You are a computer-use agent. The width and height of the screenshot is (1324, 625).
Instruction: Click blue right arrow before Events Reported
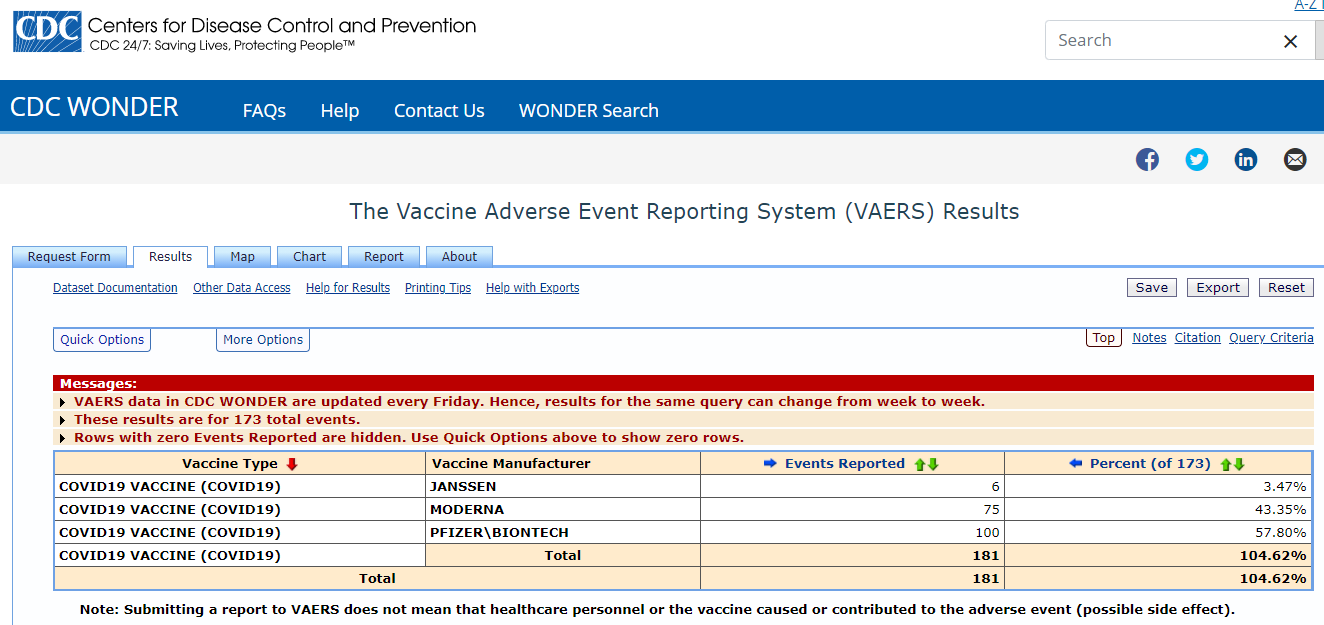(x=770, y=464)
